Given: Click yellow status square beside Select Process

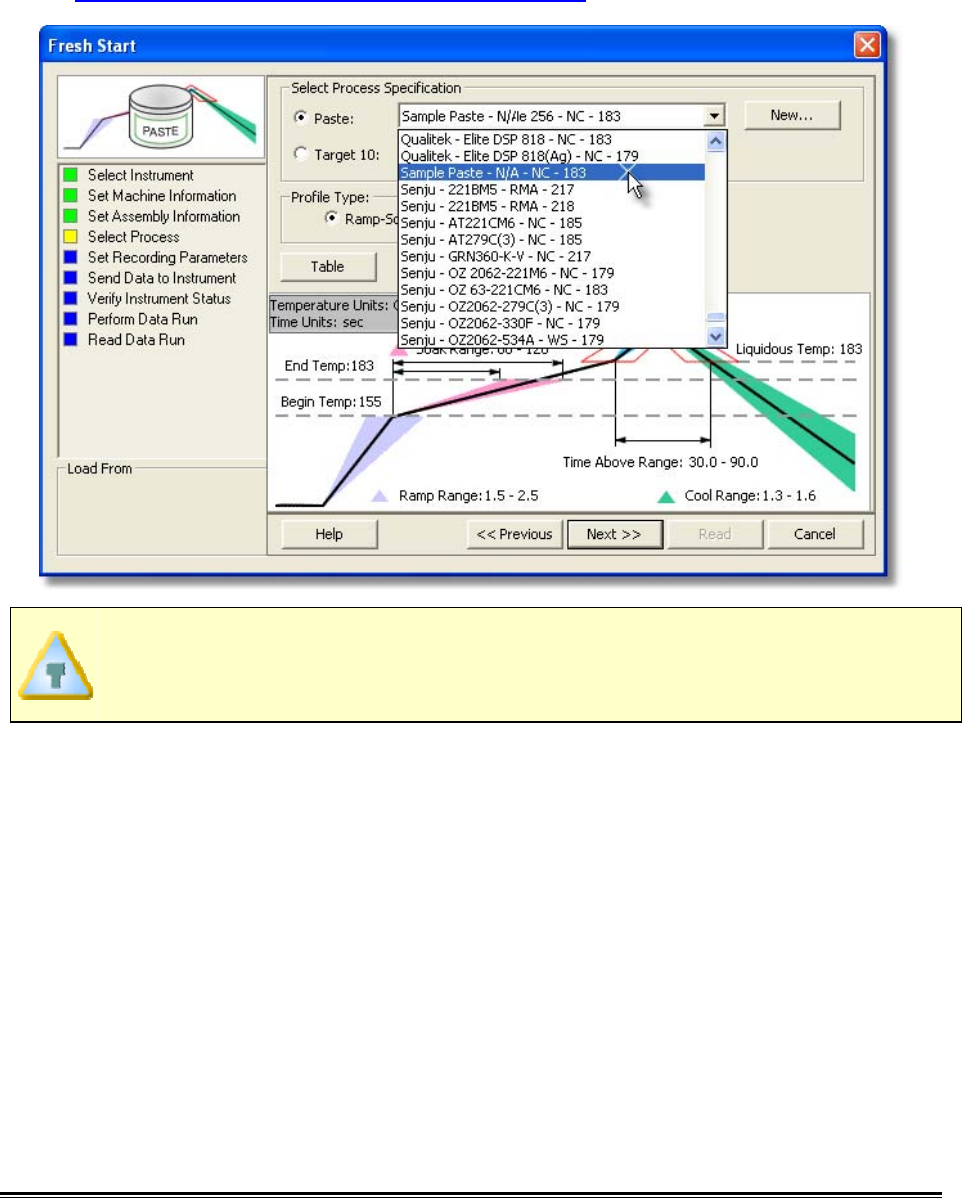Looking at the screenshot, I should [x=71, y=237].
